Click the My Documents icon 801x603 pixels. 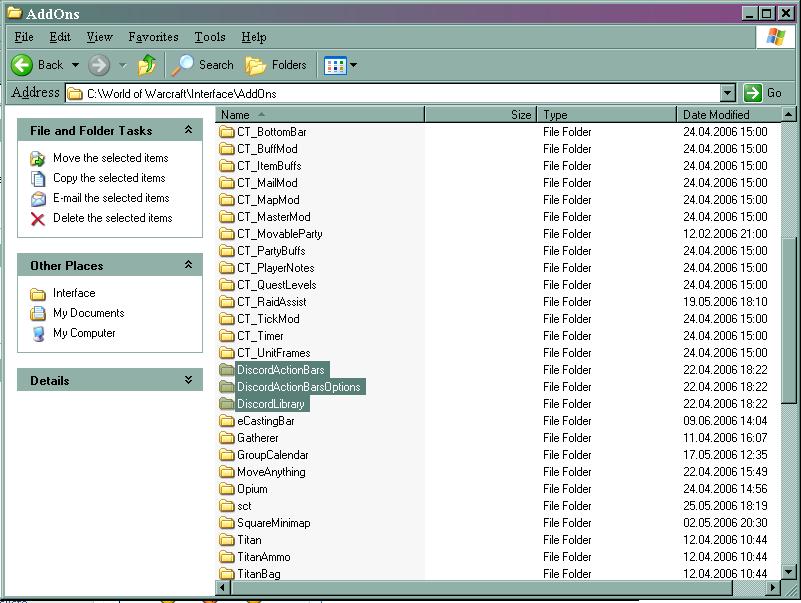click(x=38, y=313)
